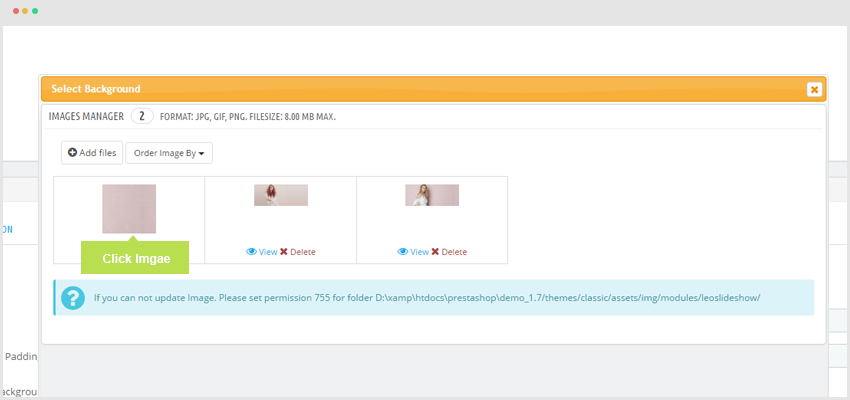This screenshot has height=400, width=850.
Task: Delete the blonde woman image
Action: (449, 252)
